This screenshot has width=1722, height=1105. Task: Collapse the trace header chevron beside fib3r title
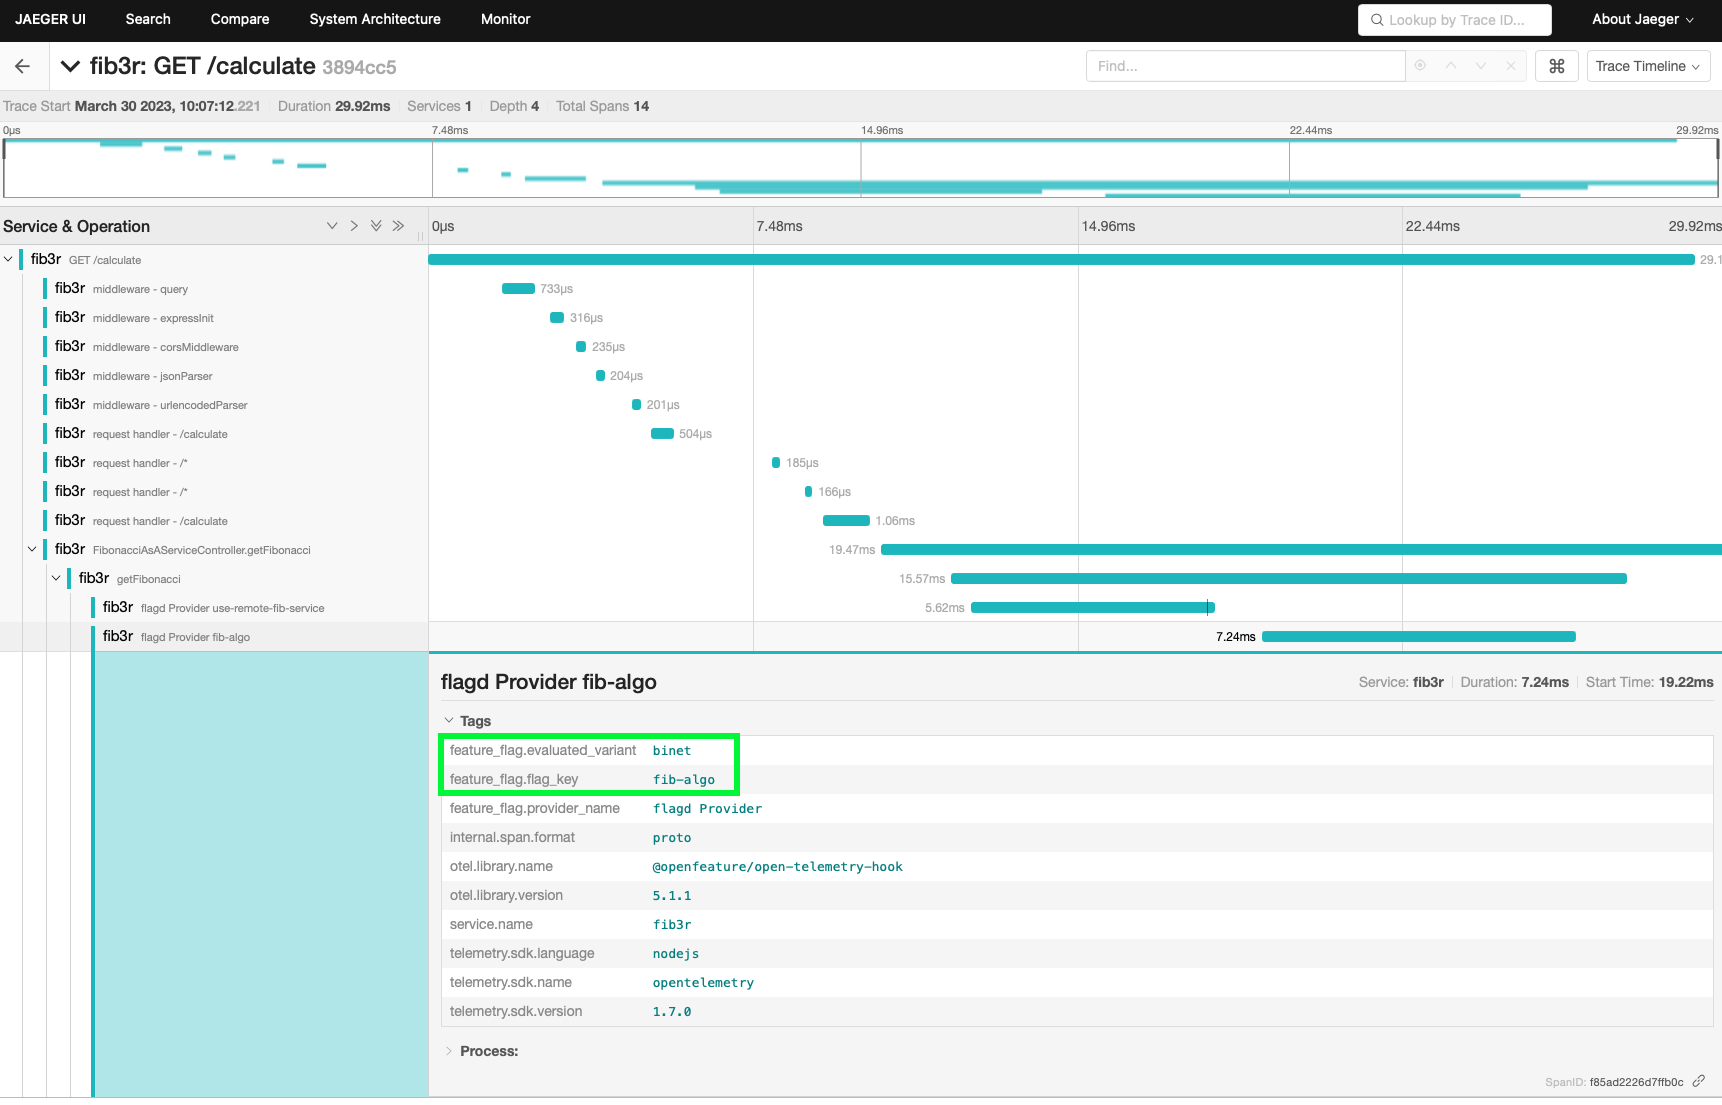(70, 66)
